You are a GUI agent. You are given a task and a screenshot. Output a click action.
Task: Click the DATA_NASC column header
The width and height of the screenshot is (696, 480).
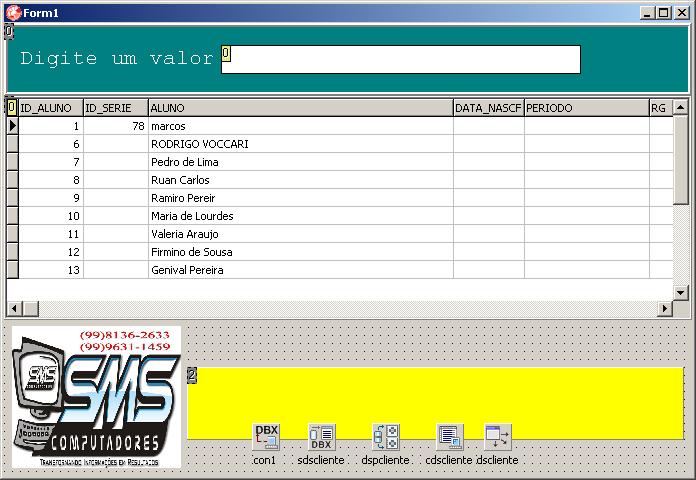click(488, 108)
